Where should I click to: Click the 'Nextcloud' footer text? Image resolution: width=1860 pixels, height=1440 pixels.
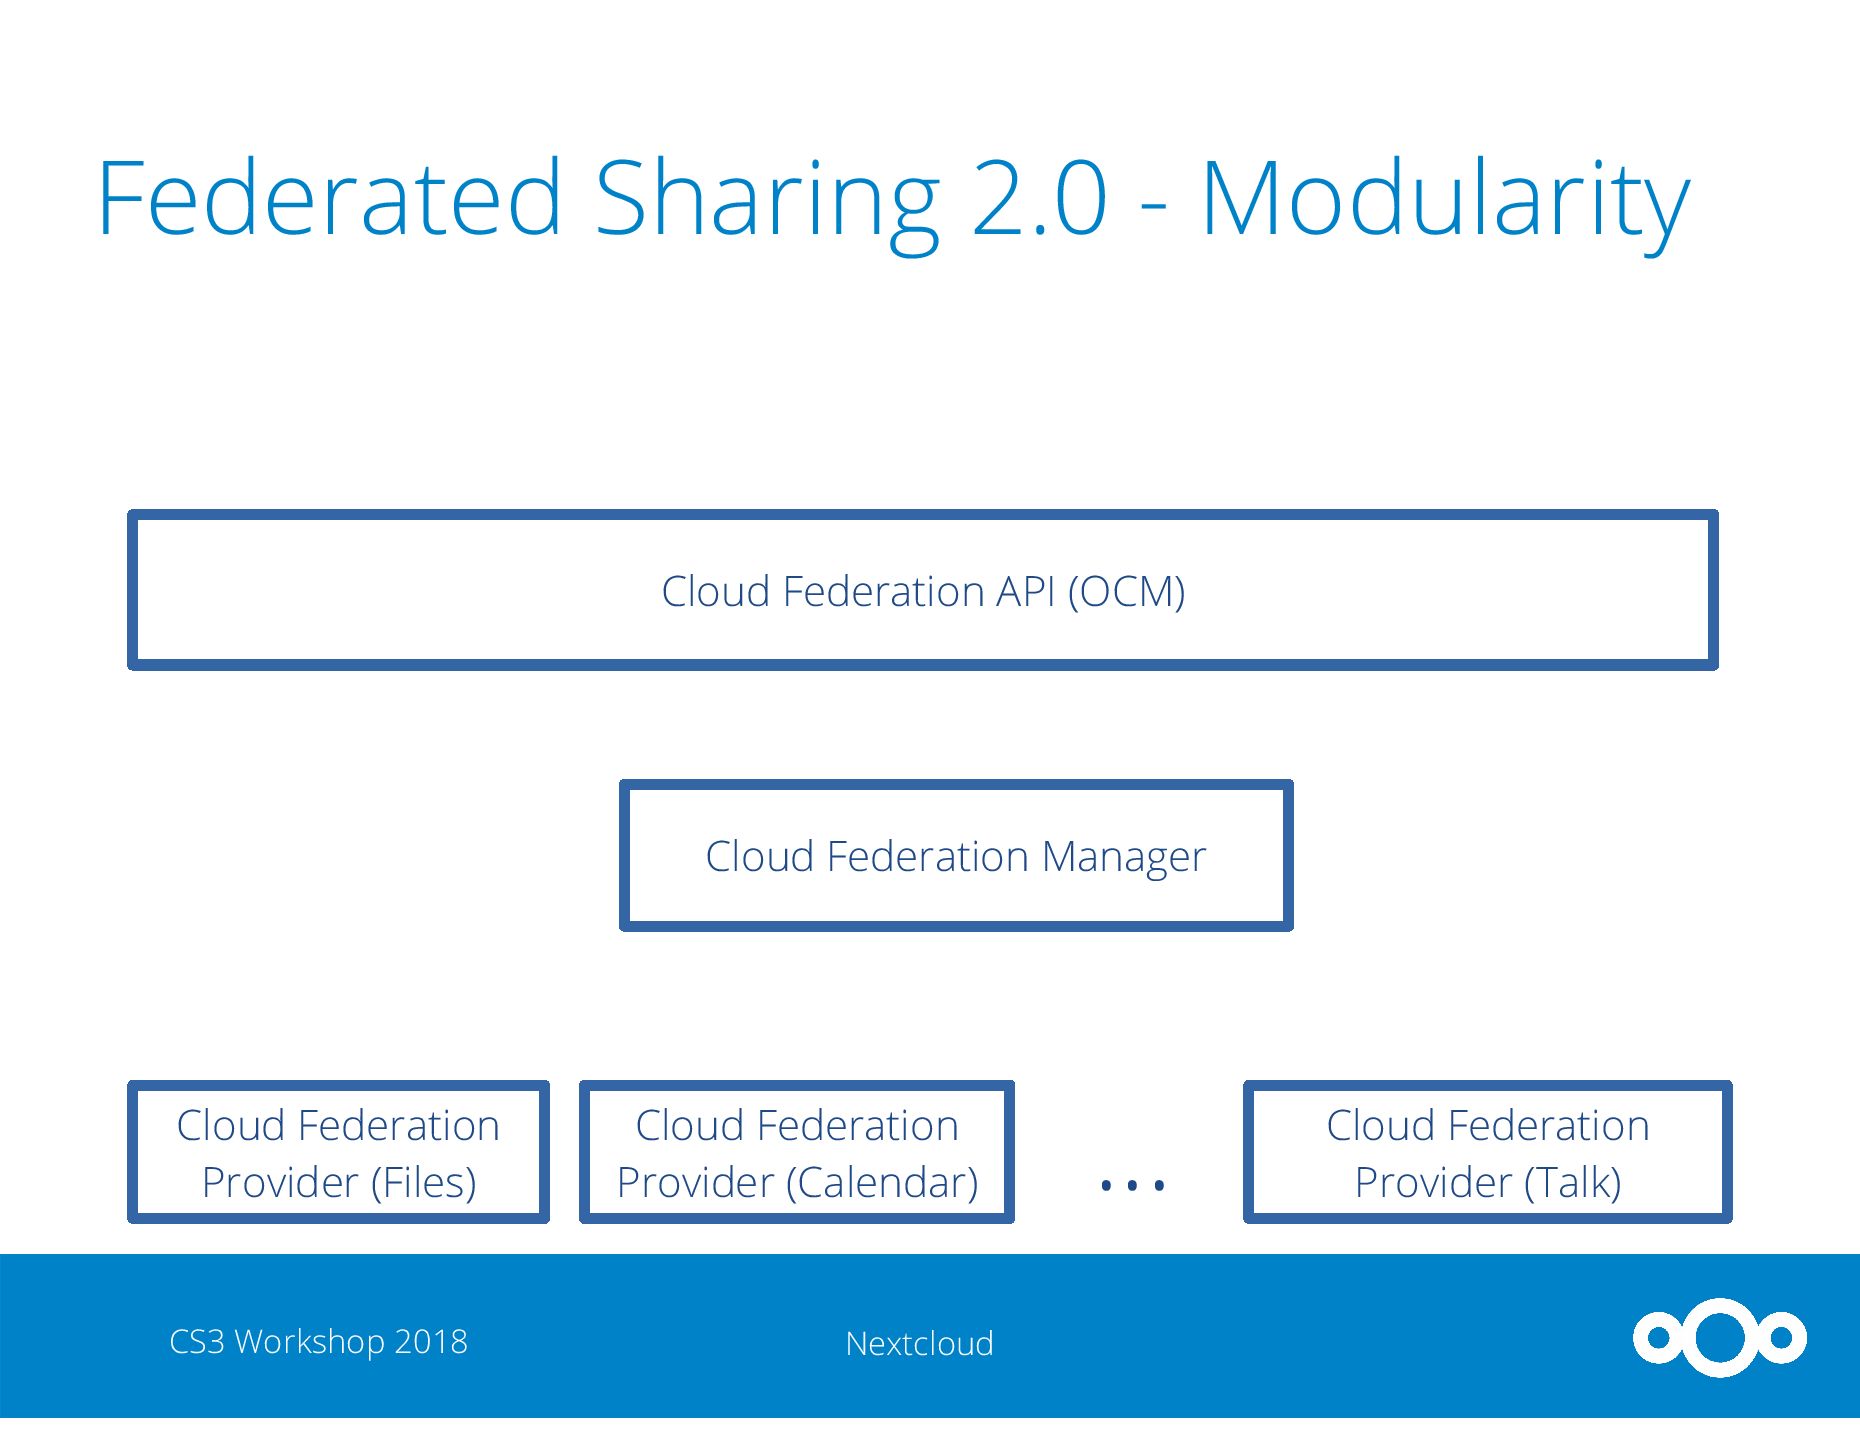pos(919,1343)
